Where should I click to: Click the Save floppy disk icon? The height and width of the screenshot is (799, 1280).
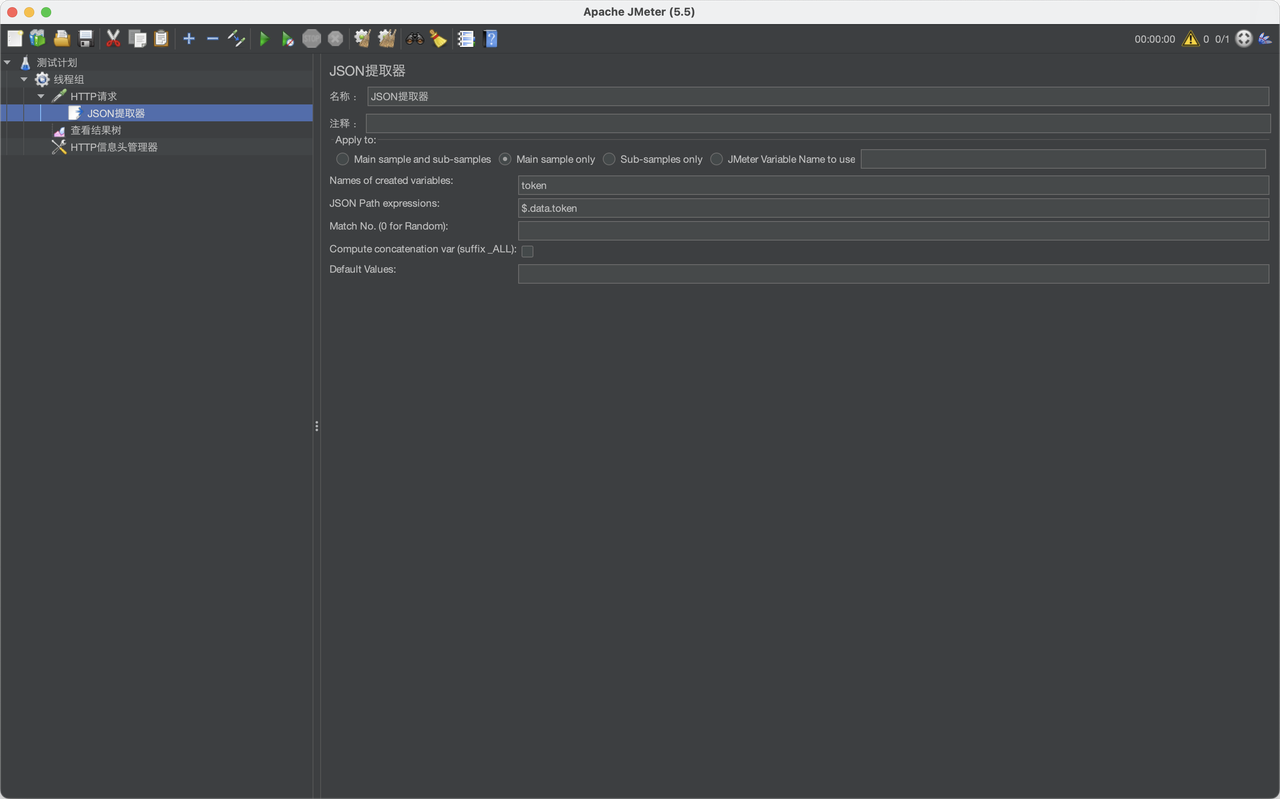point(86,39)
